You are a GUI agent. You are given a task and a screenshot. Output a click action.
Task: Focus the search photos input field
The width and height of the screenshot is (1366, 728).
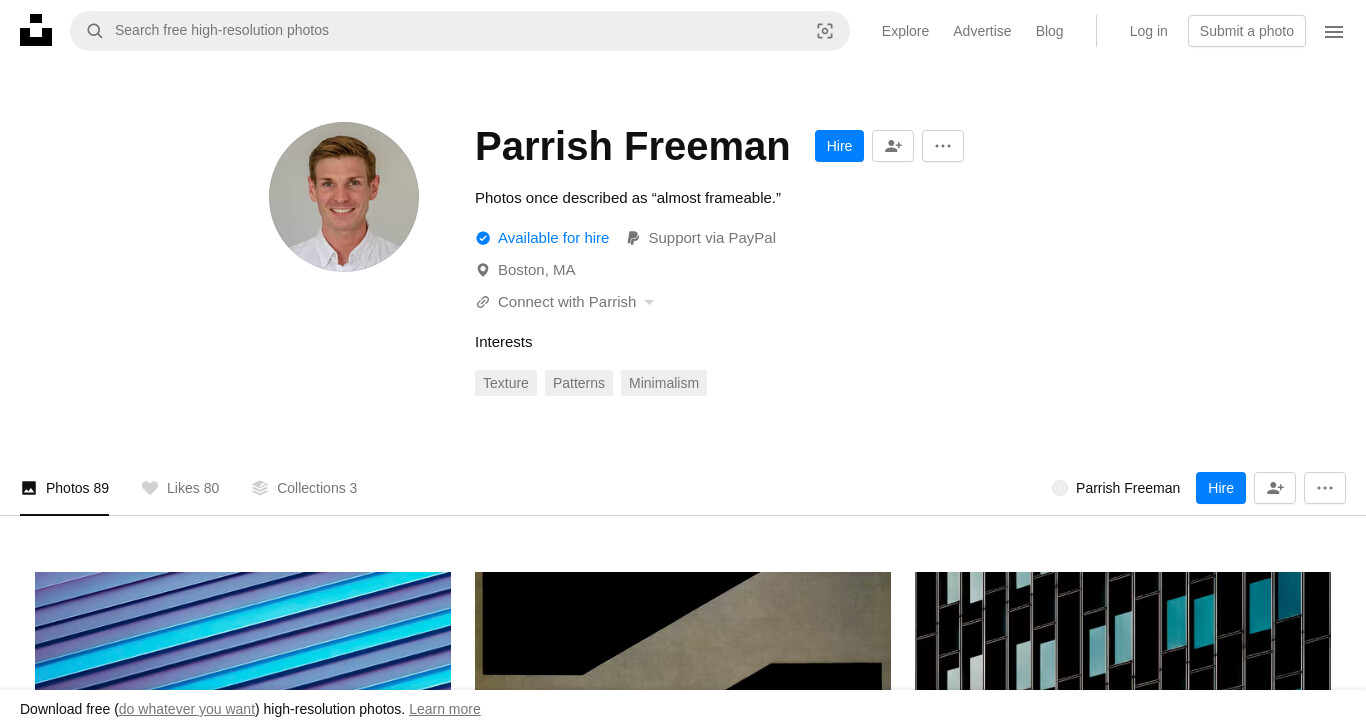(460, 31)
